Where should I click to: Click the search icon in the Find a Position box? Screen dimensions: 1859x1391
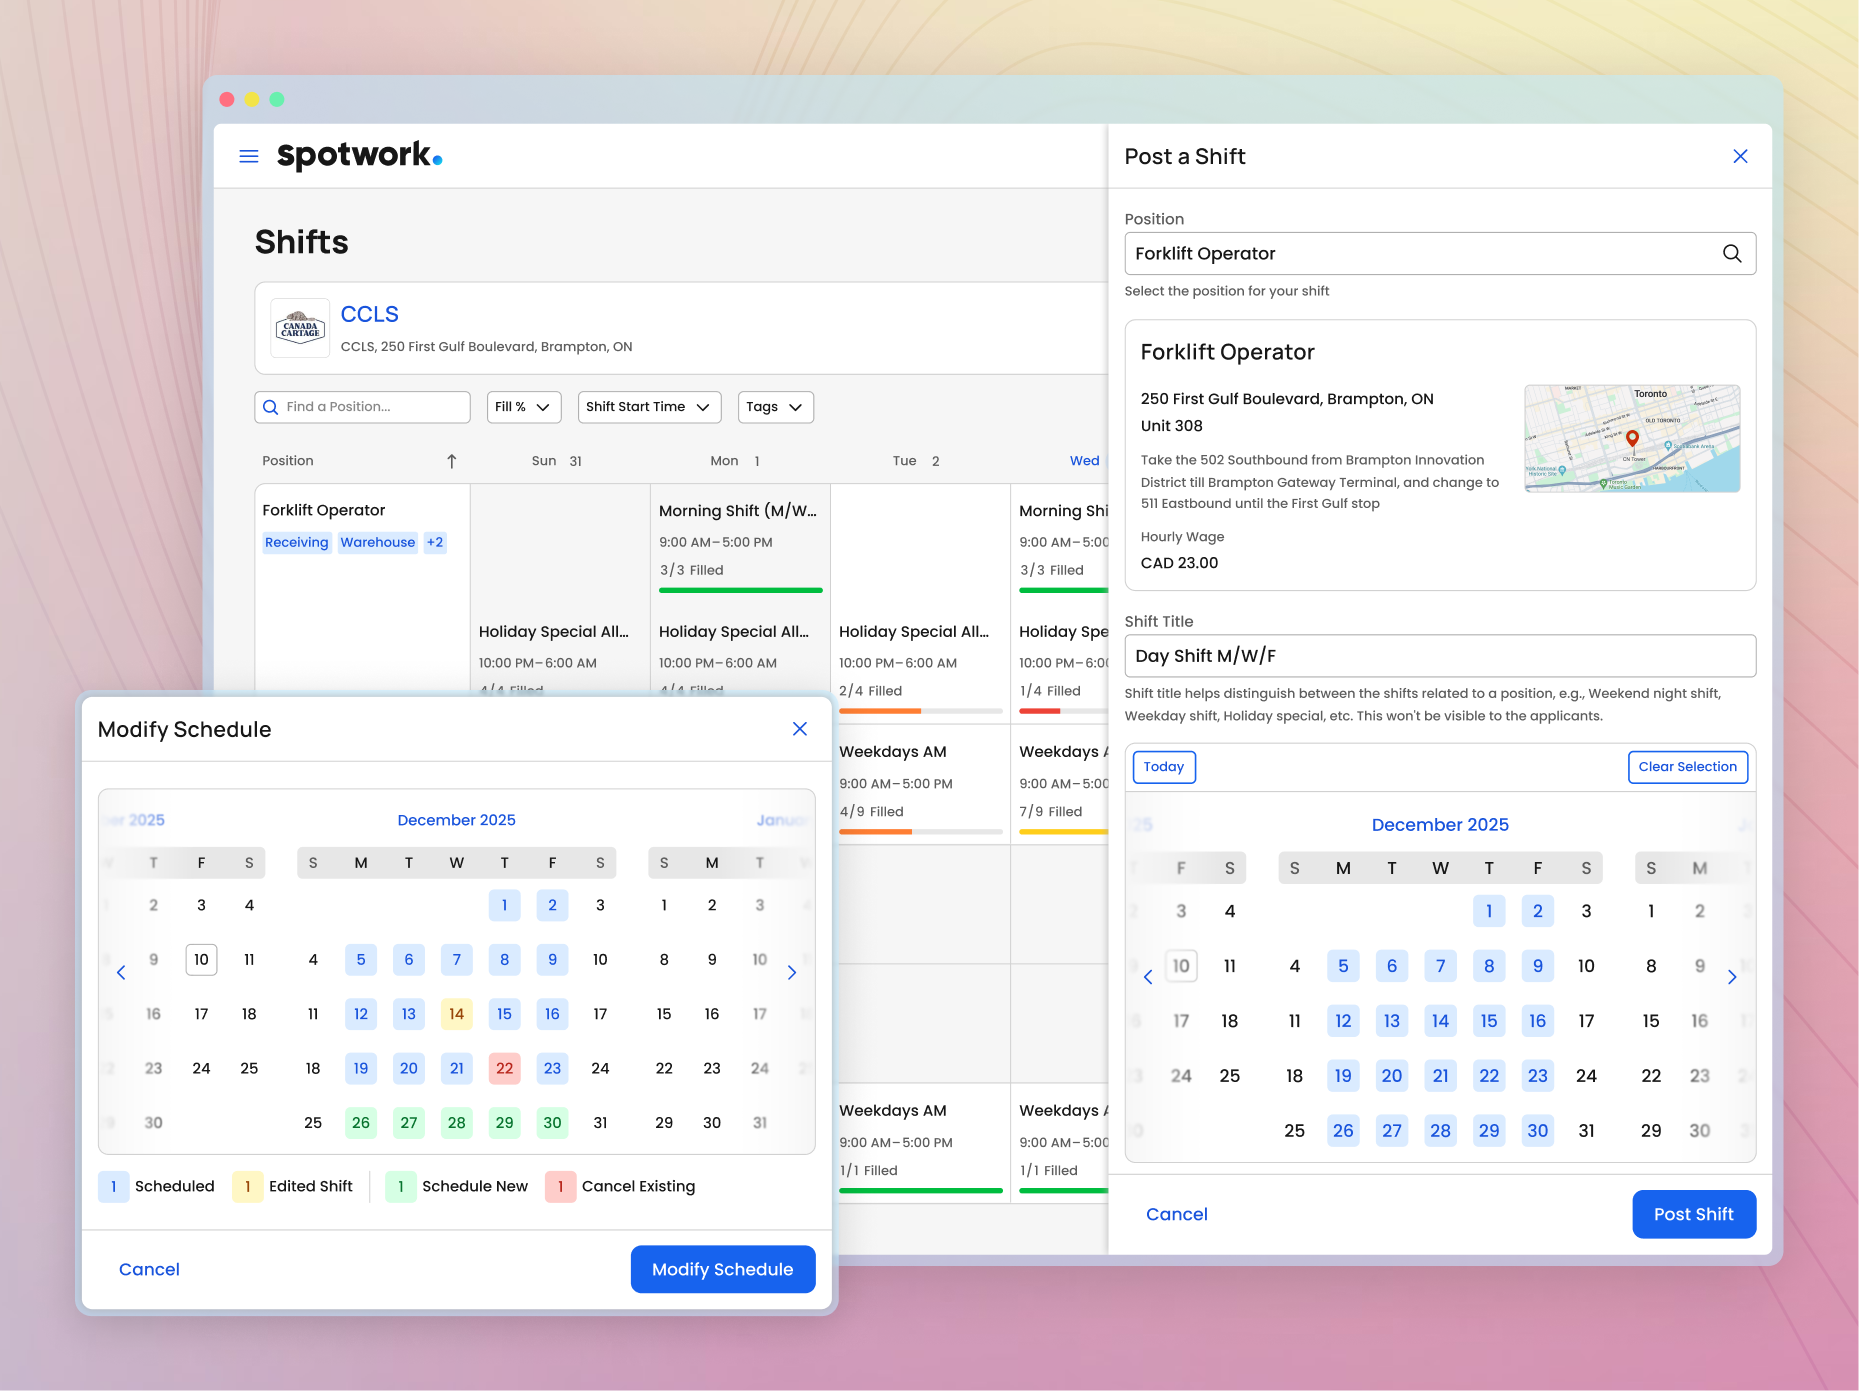270,407
